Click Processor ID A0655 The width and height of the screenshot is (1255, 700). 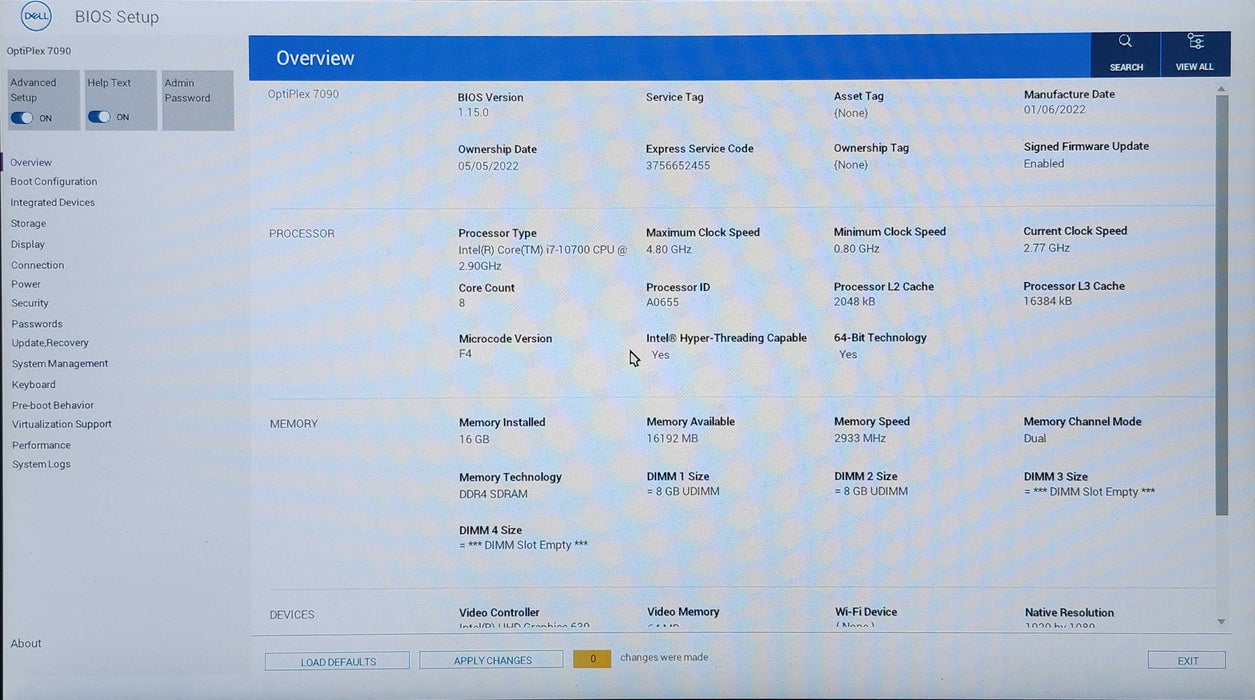[x=662, y=302]
